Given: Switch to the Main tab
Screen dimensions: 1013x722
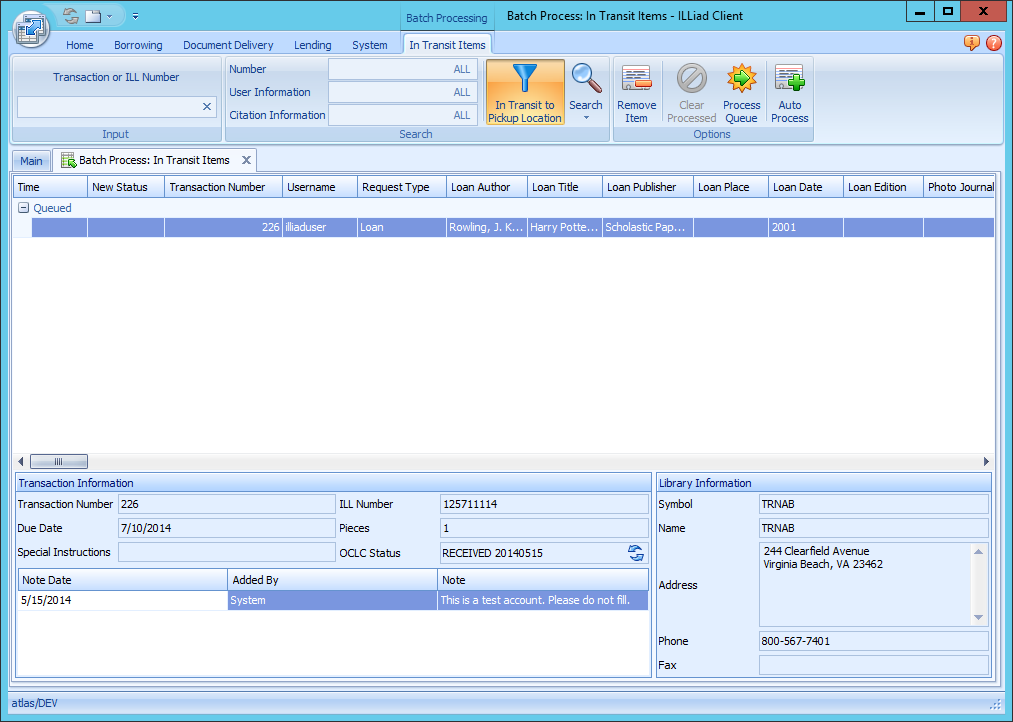Looking at the screenshot, I should point(31,160).
